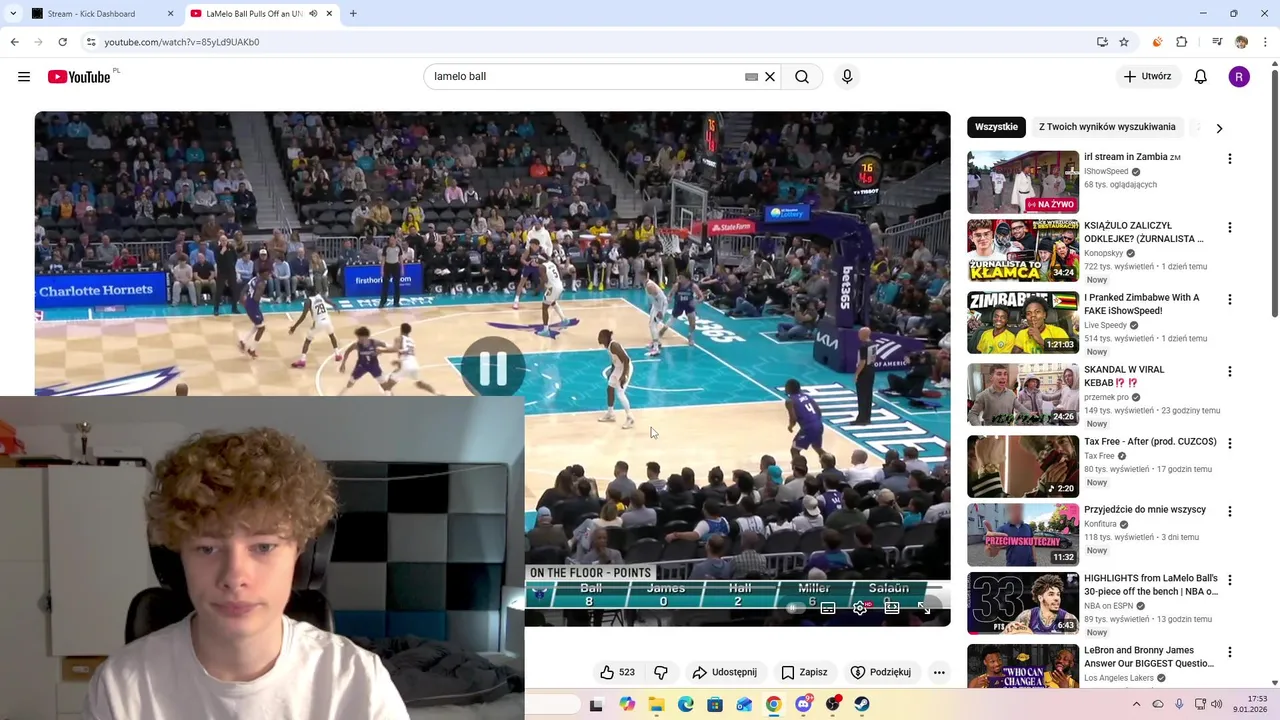Toggle subtitles on the video

pyautogui.click(x=828, y=608)
